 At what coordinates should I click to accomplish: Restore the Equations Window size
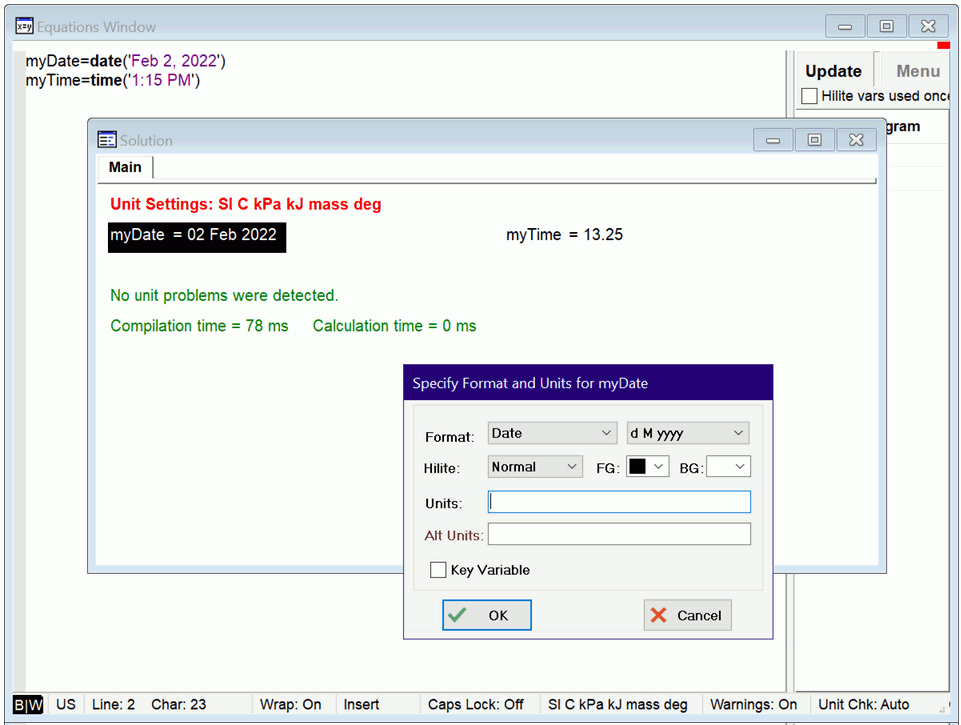[x=886, y=27]
